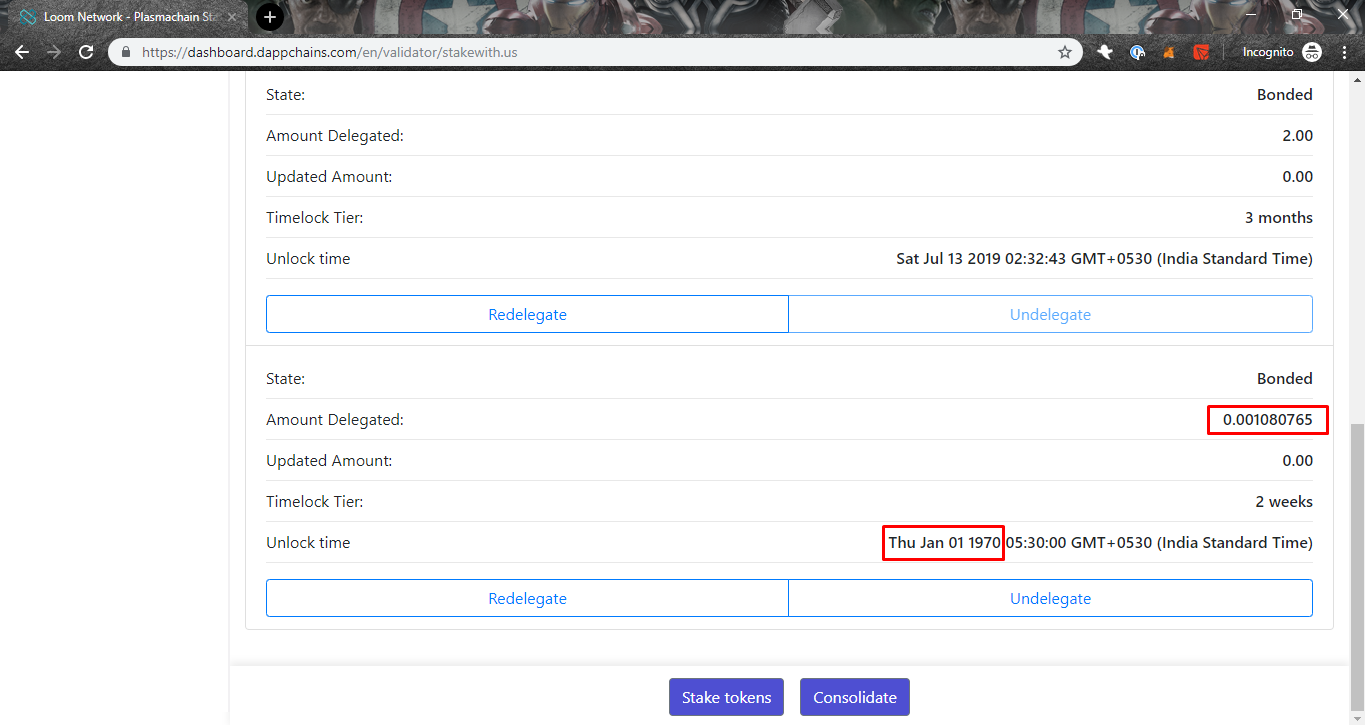1365x725 pixels.
Task: Click the Incognito profile avatar icon
Action: [1311, 51]
